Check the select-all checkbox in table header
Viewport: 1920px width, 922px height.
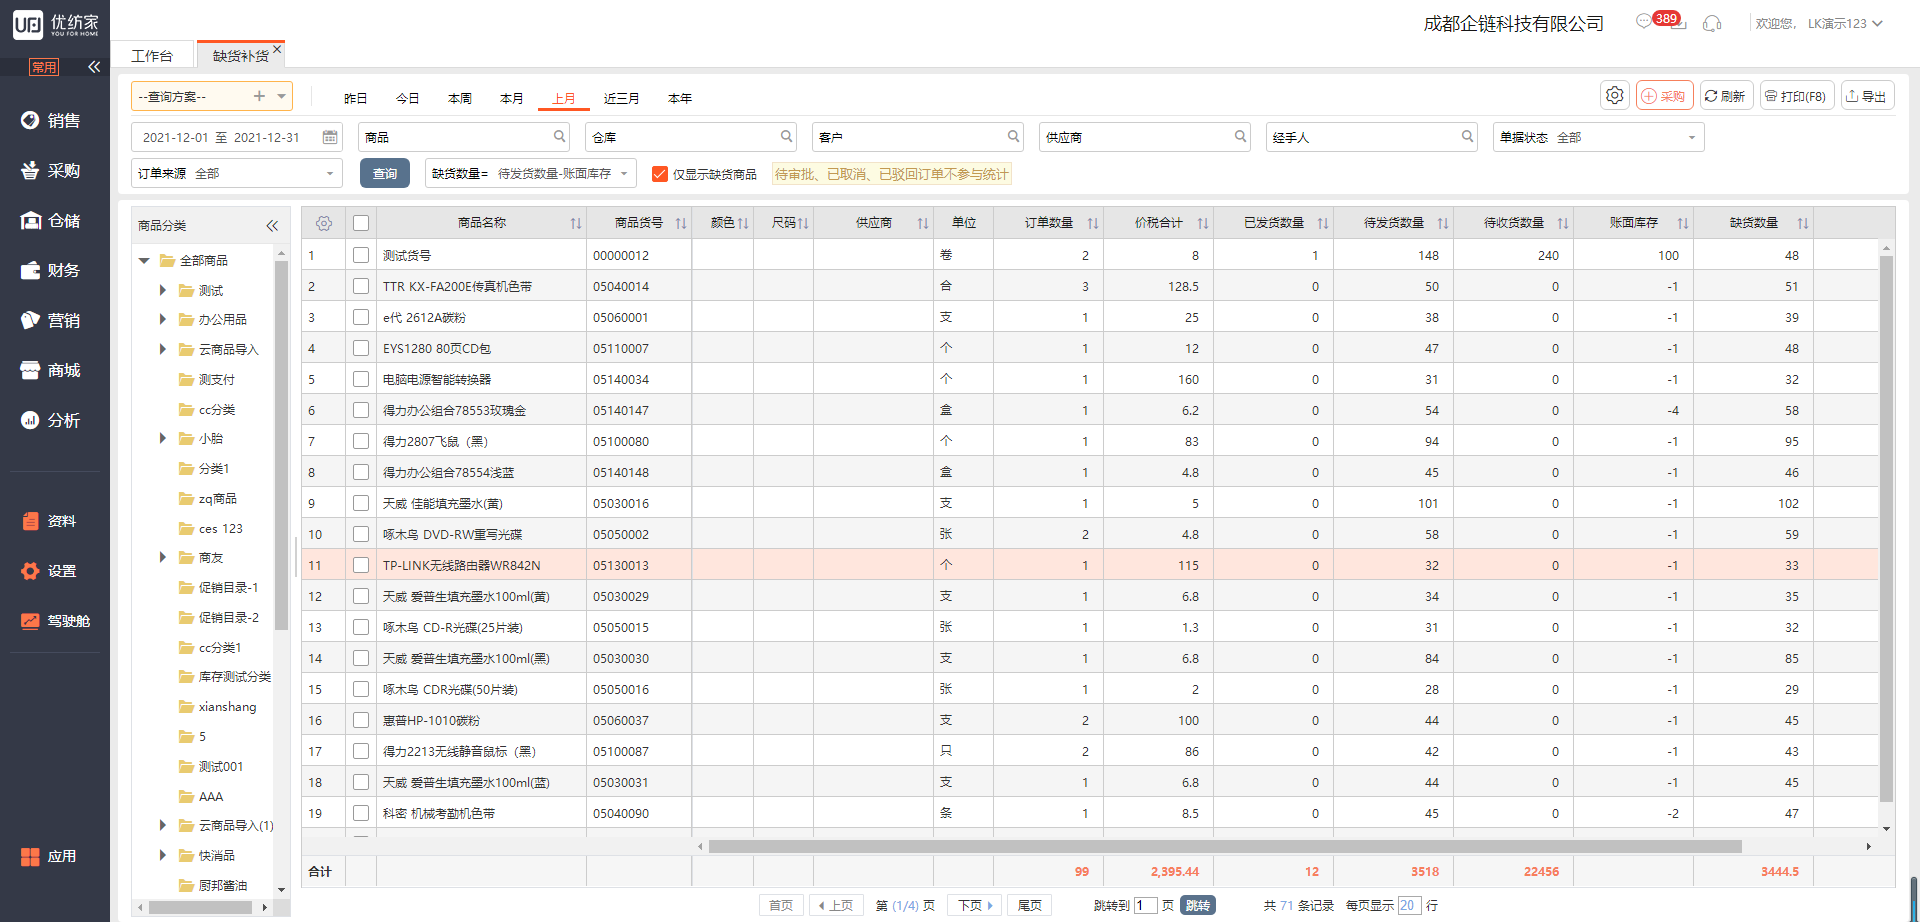point(361,223)
